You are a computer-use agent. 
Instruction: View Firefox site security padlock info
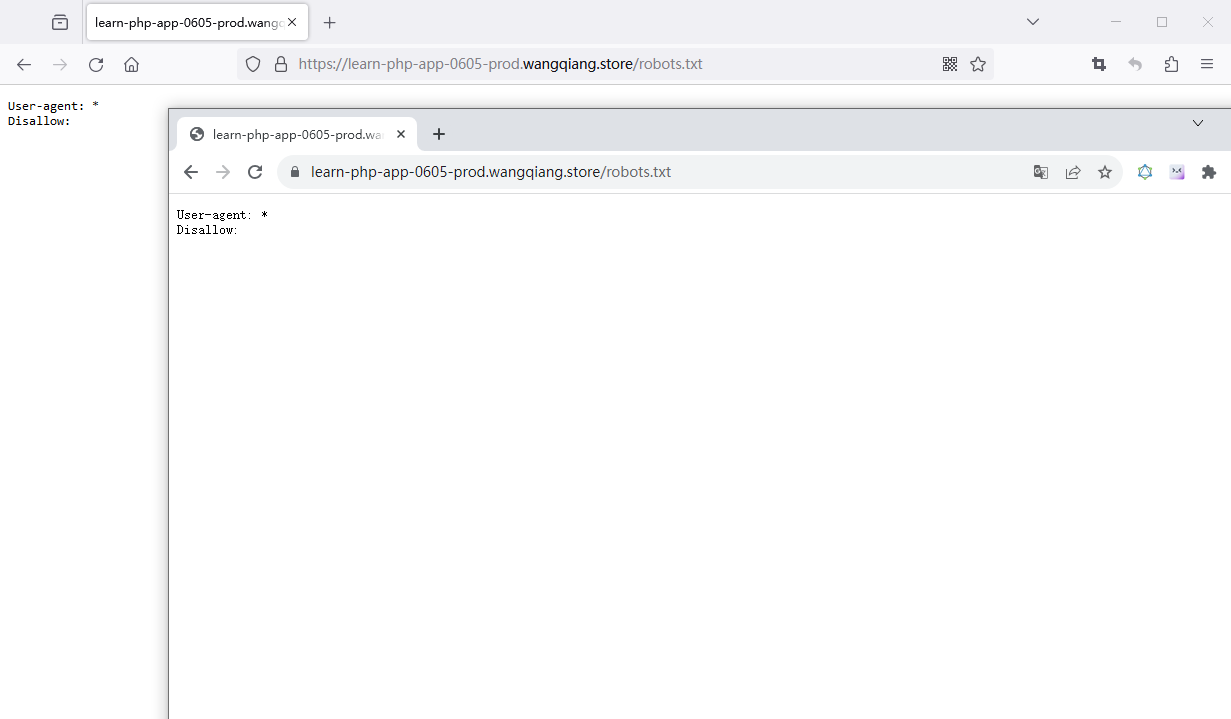281,64
